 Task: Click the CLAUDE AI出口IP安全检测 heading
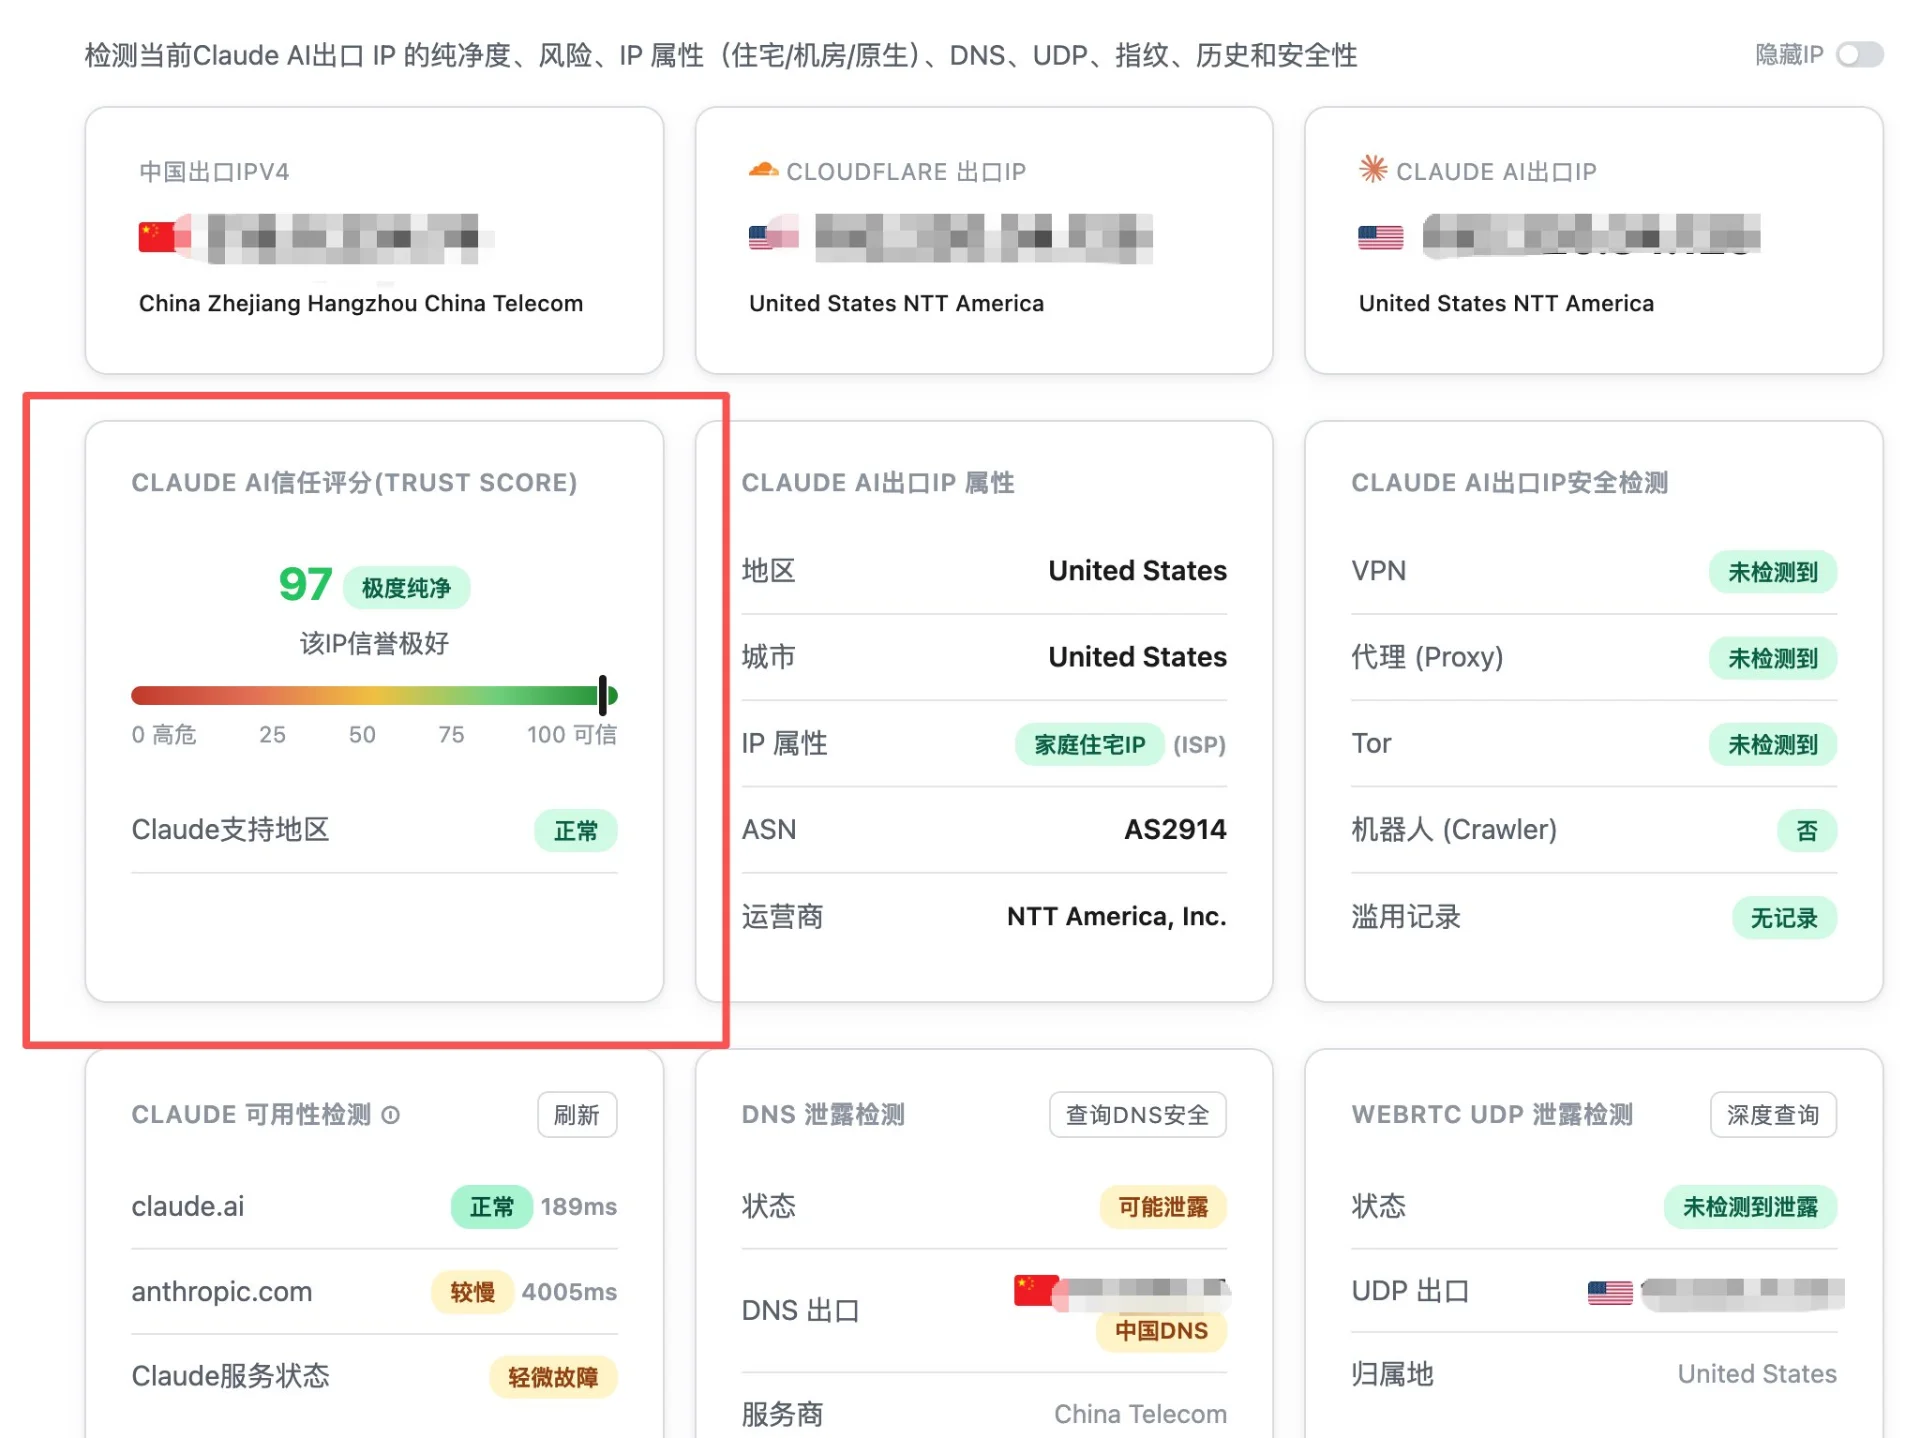1510,482
